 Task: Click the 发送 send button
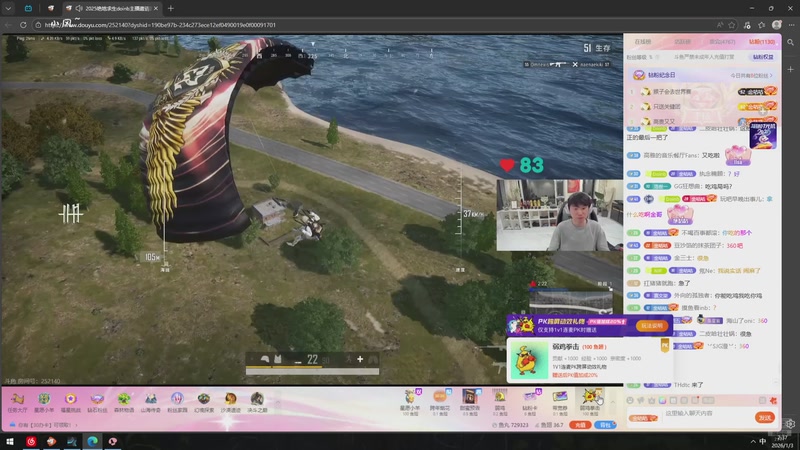(x=765, y=417)
